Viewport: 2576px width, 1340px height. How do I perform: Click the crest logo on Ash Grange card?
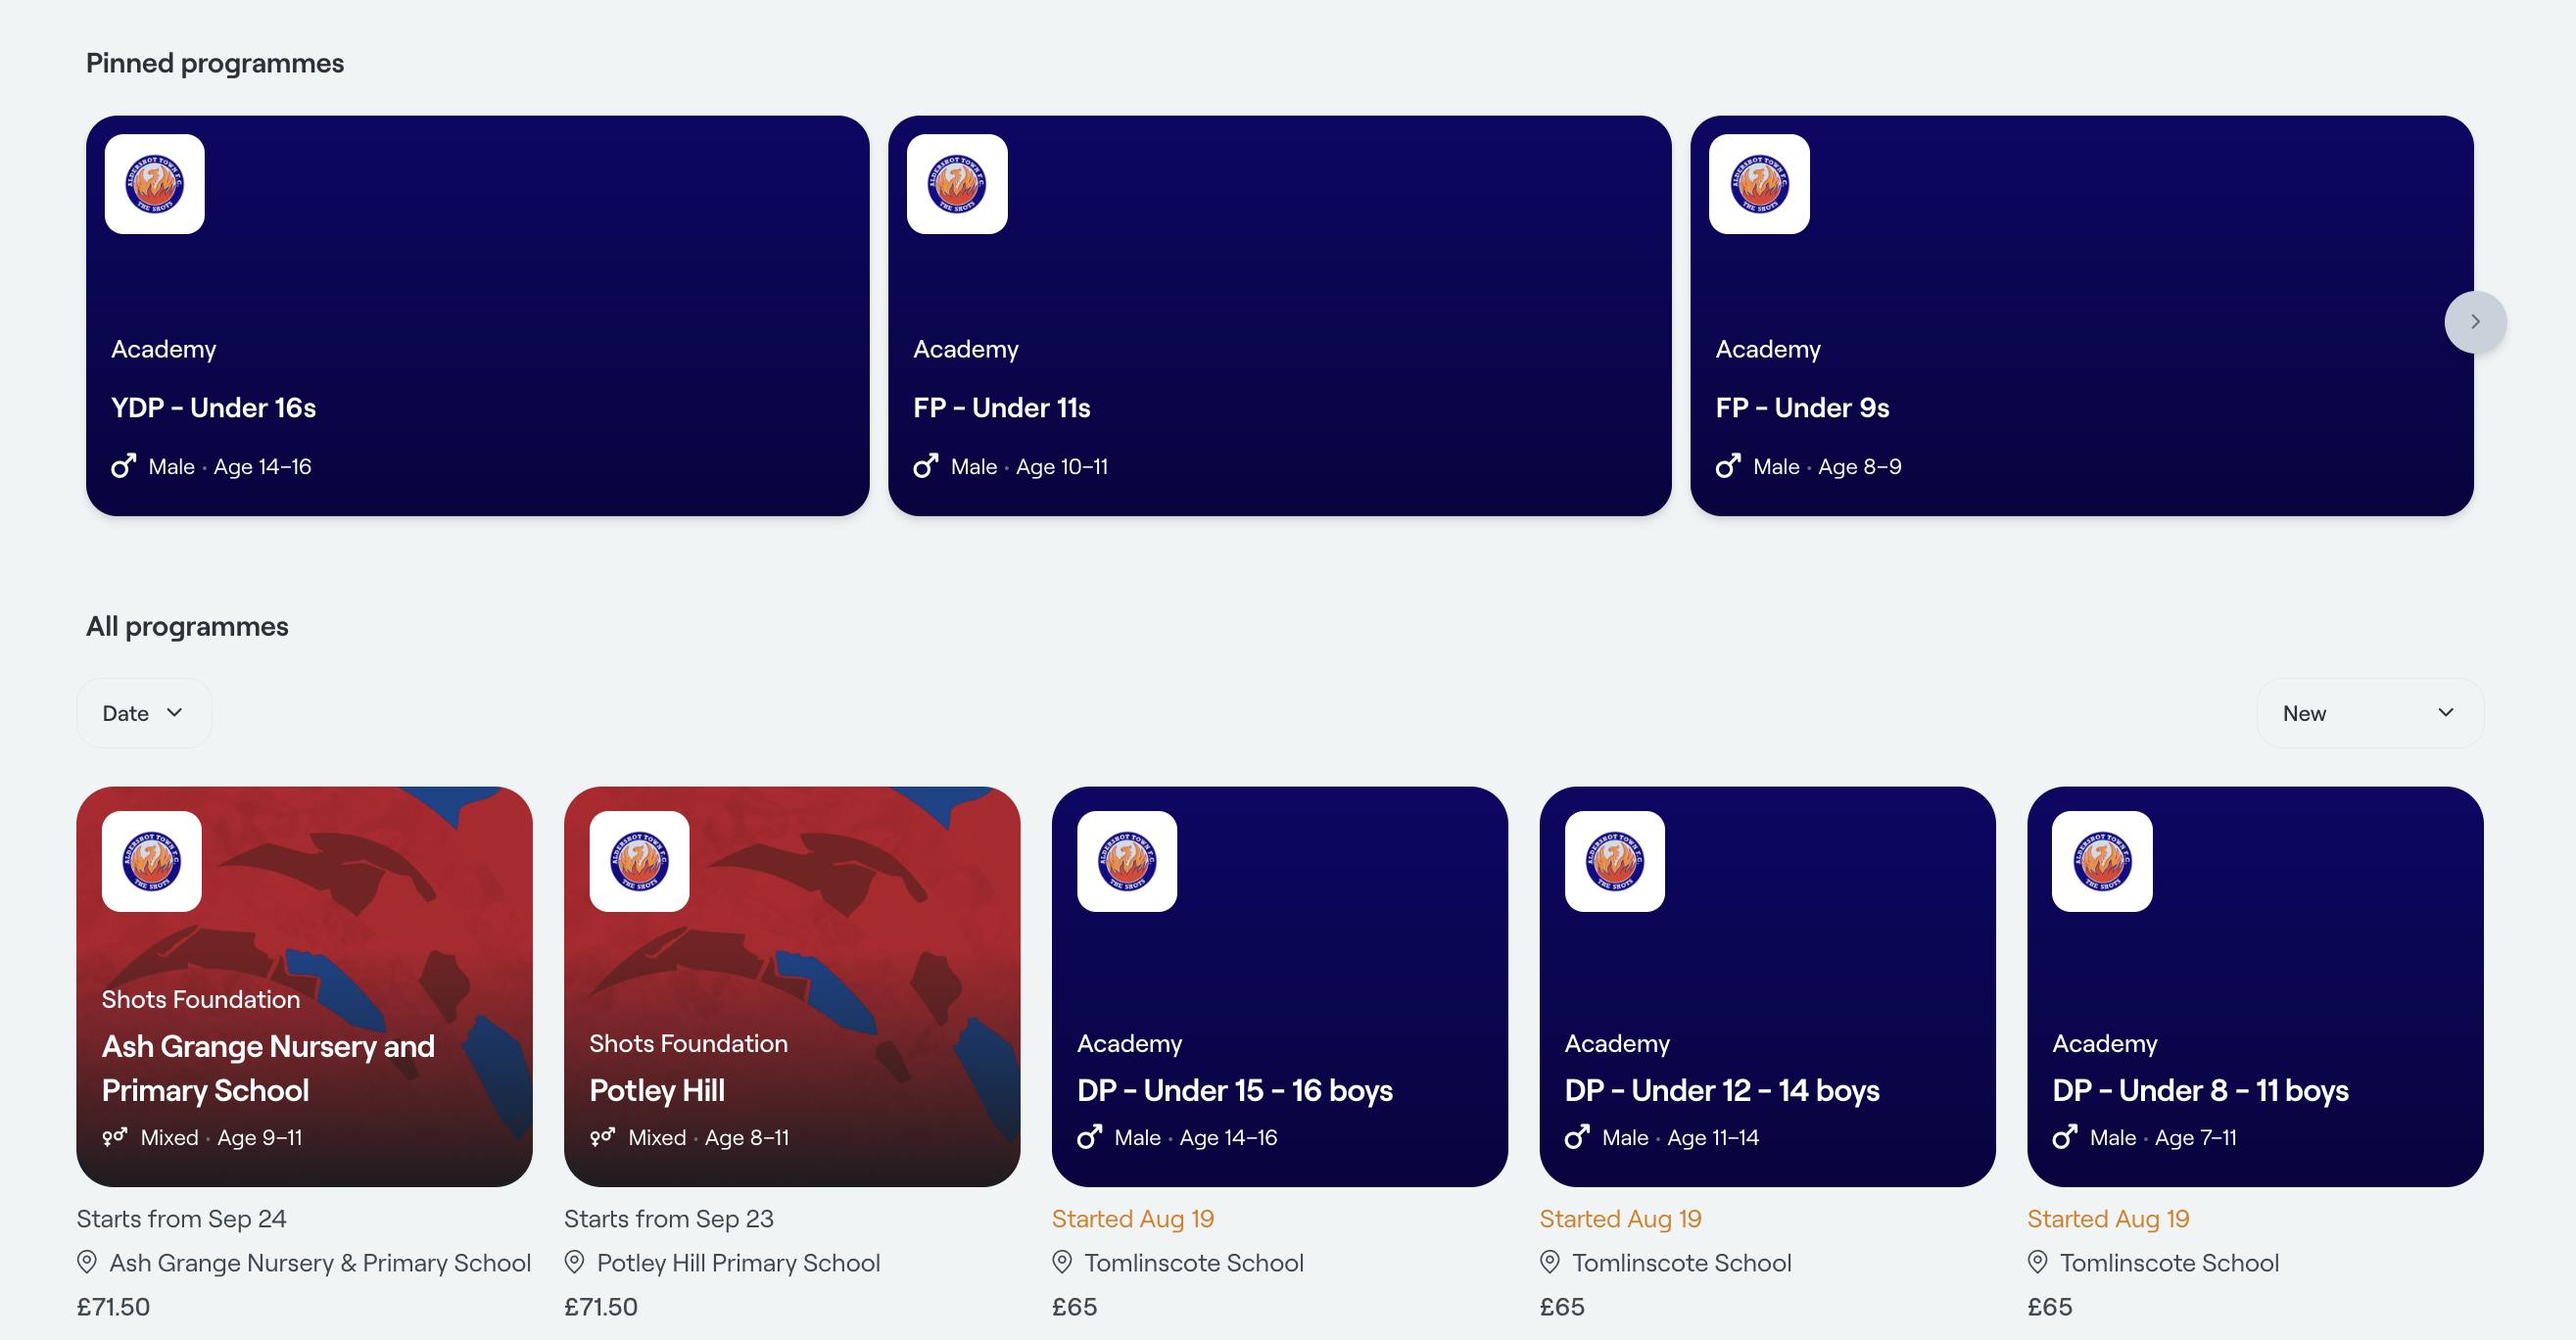(x=152, y=861)
